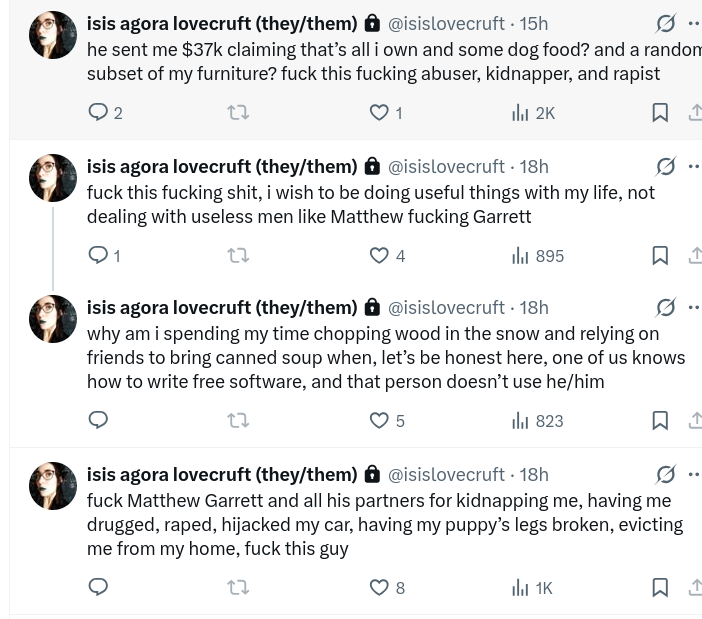
Task: Open profile avatar of the chopping wood tweet
Action: pos(53,320)
